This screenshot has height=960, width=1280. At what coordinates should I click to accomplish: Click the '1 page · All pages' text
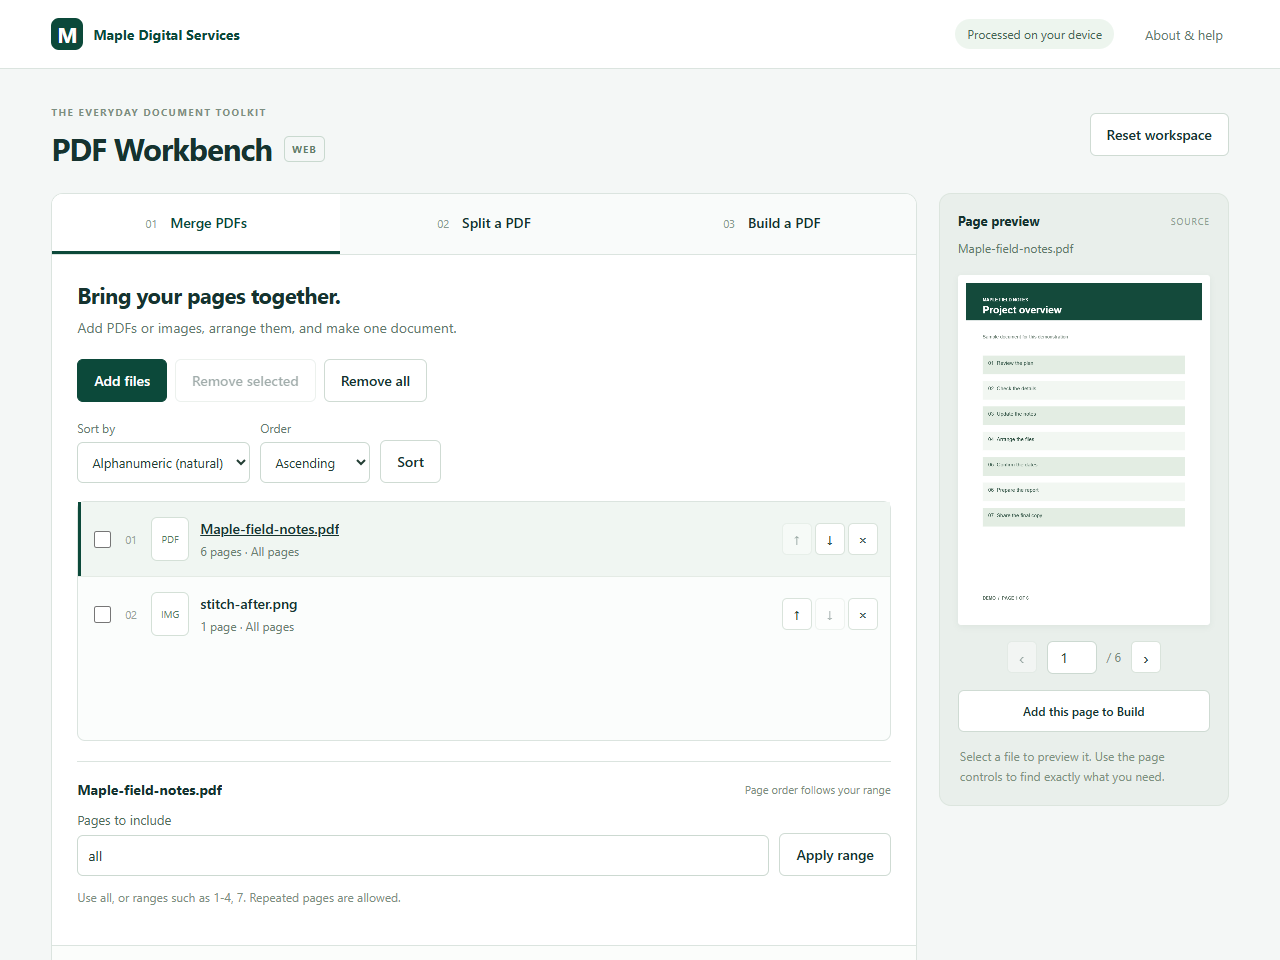click(247, 627)
